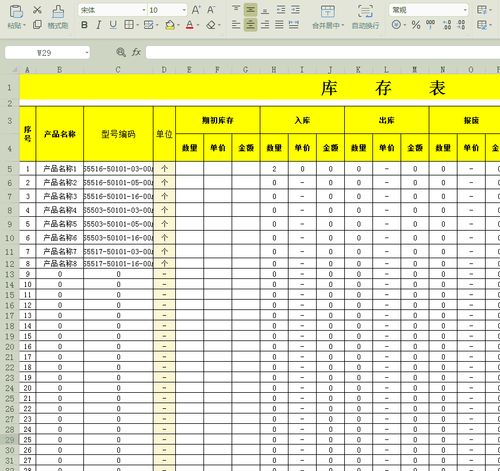Toggle underline formatting
The height and width of the screenshot is (471, 500).
click(x=113, y=25)
